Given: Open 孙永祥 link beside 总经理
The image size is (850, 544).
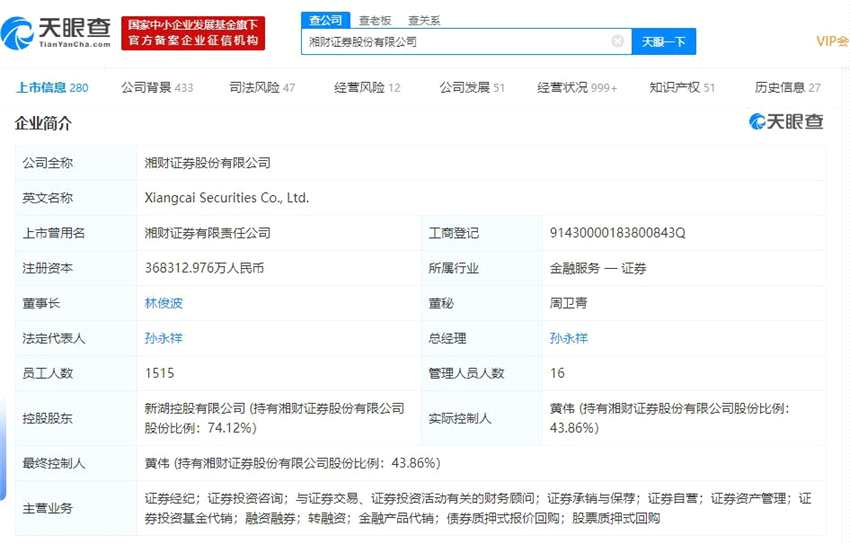Looking at the screenshot, I should point(569,338).
